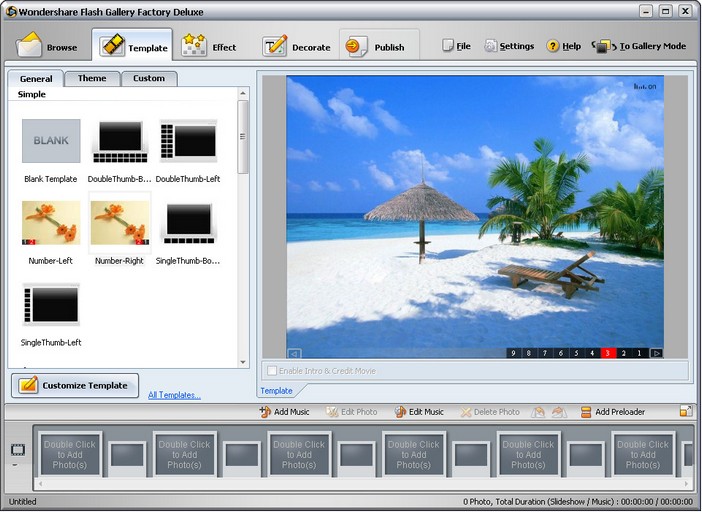Image resolution: width=702 pixels, height=512 pixels.
Task: Select the Custom templates tab
Action: (x=149, y=78)
